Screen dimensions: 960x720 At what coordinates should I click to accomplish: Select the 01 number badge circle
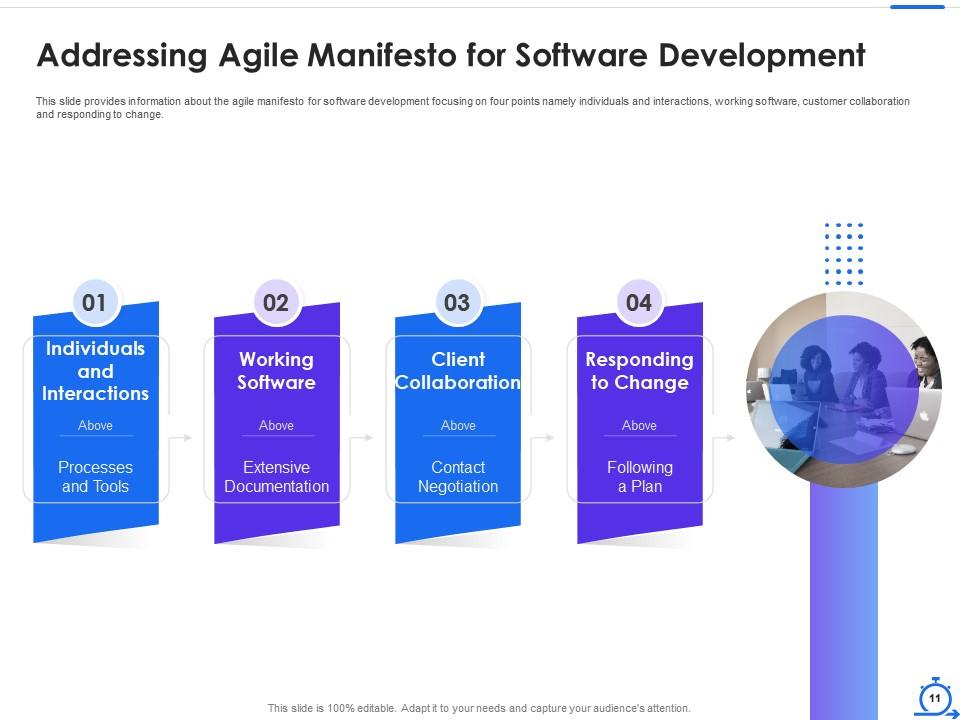pyautogui.click(x=95, y=302)
